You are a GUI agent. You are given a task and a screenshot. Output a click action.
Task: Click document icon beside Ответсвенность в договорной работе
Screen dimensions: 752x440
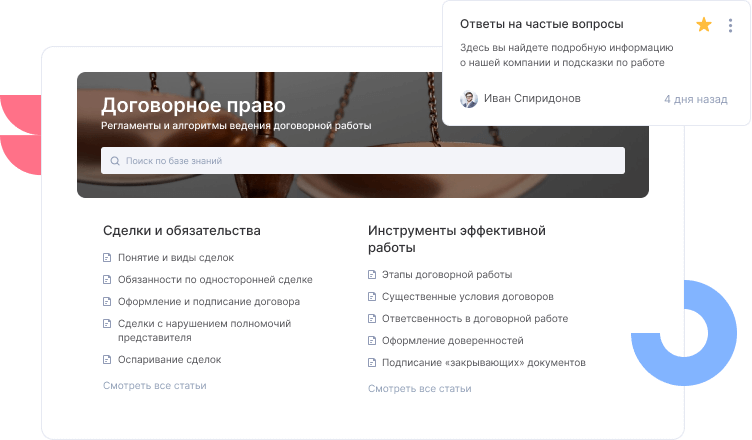tap(372, 319)
